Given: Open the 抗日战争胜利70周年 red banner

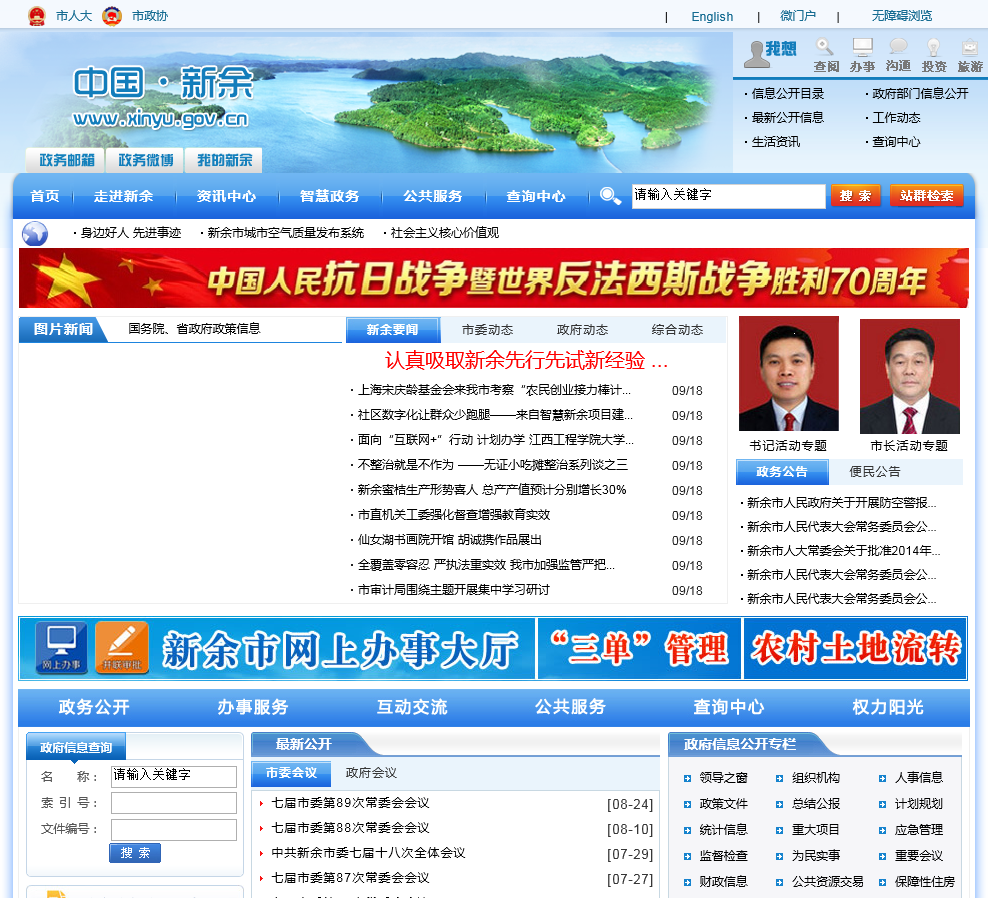Looking at the screenshot, I should (493, 278).
